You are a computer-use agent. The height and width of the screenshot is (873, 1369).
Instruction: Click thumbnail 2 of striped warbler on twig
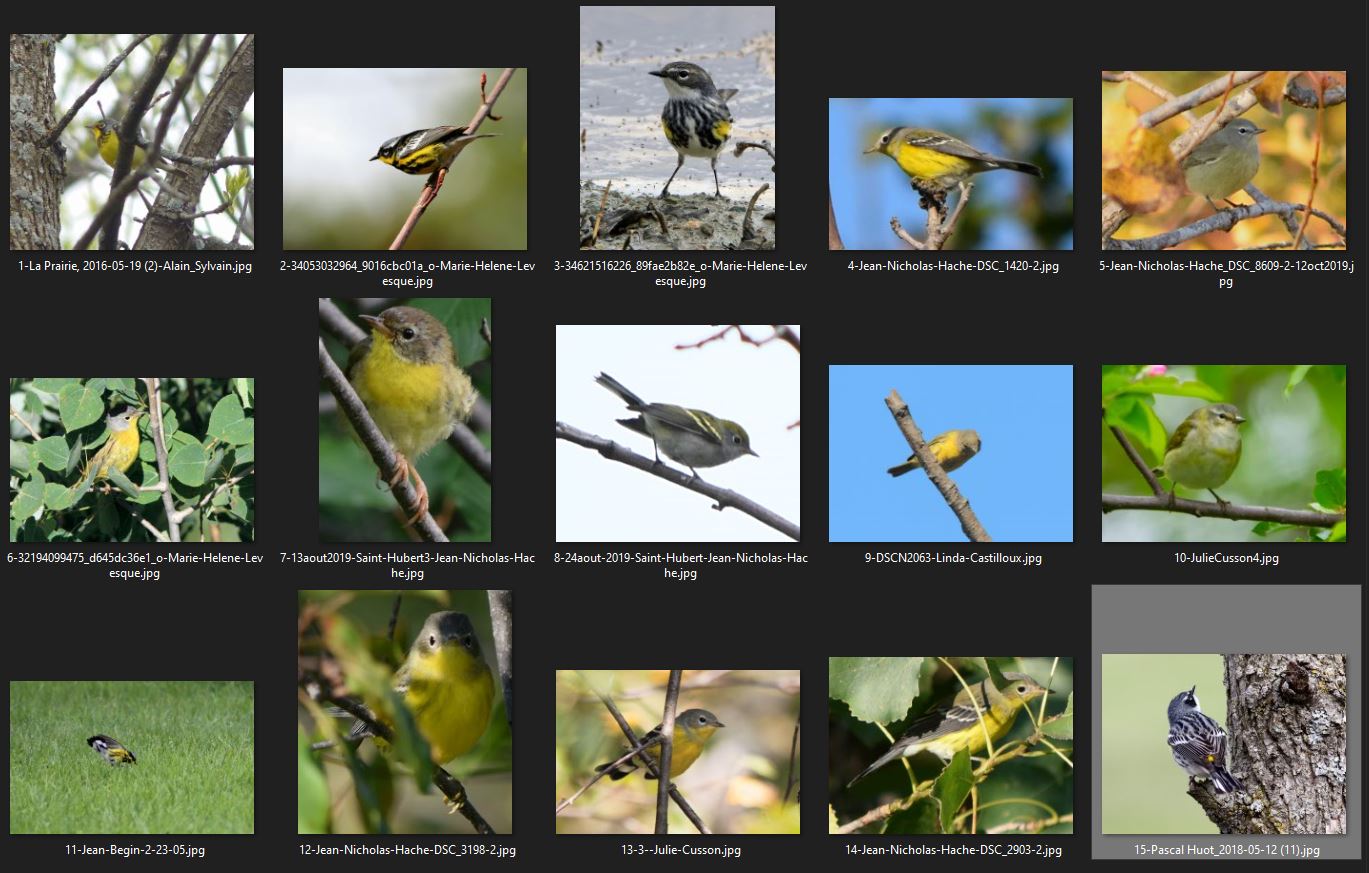404,159
